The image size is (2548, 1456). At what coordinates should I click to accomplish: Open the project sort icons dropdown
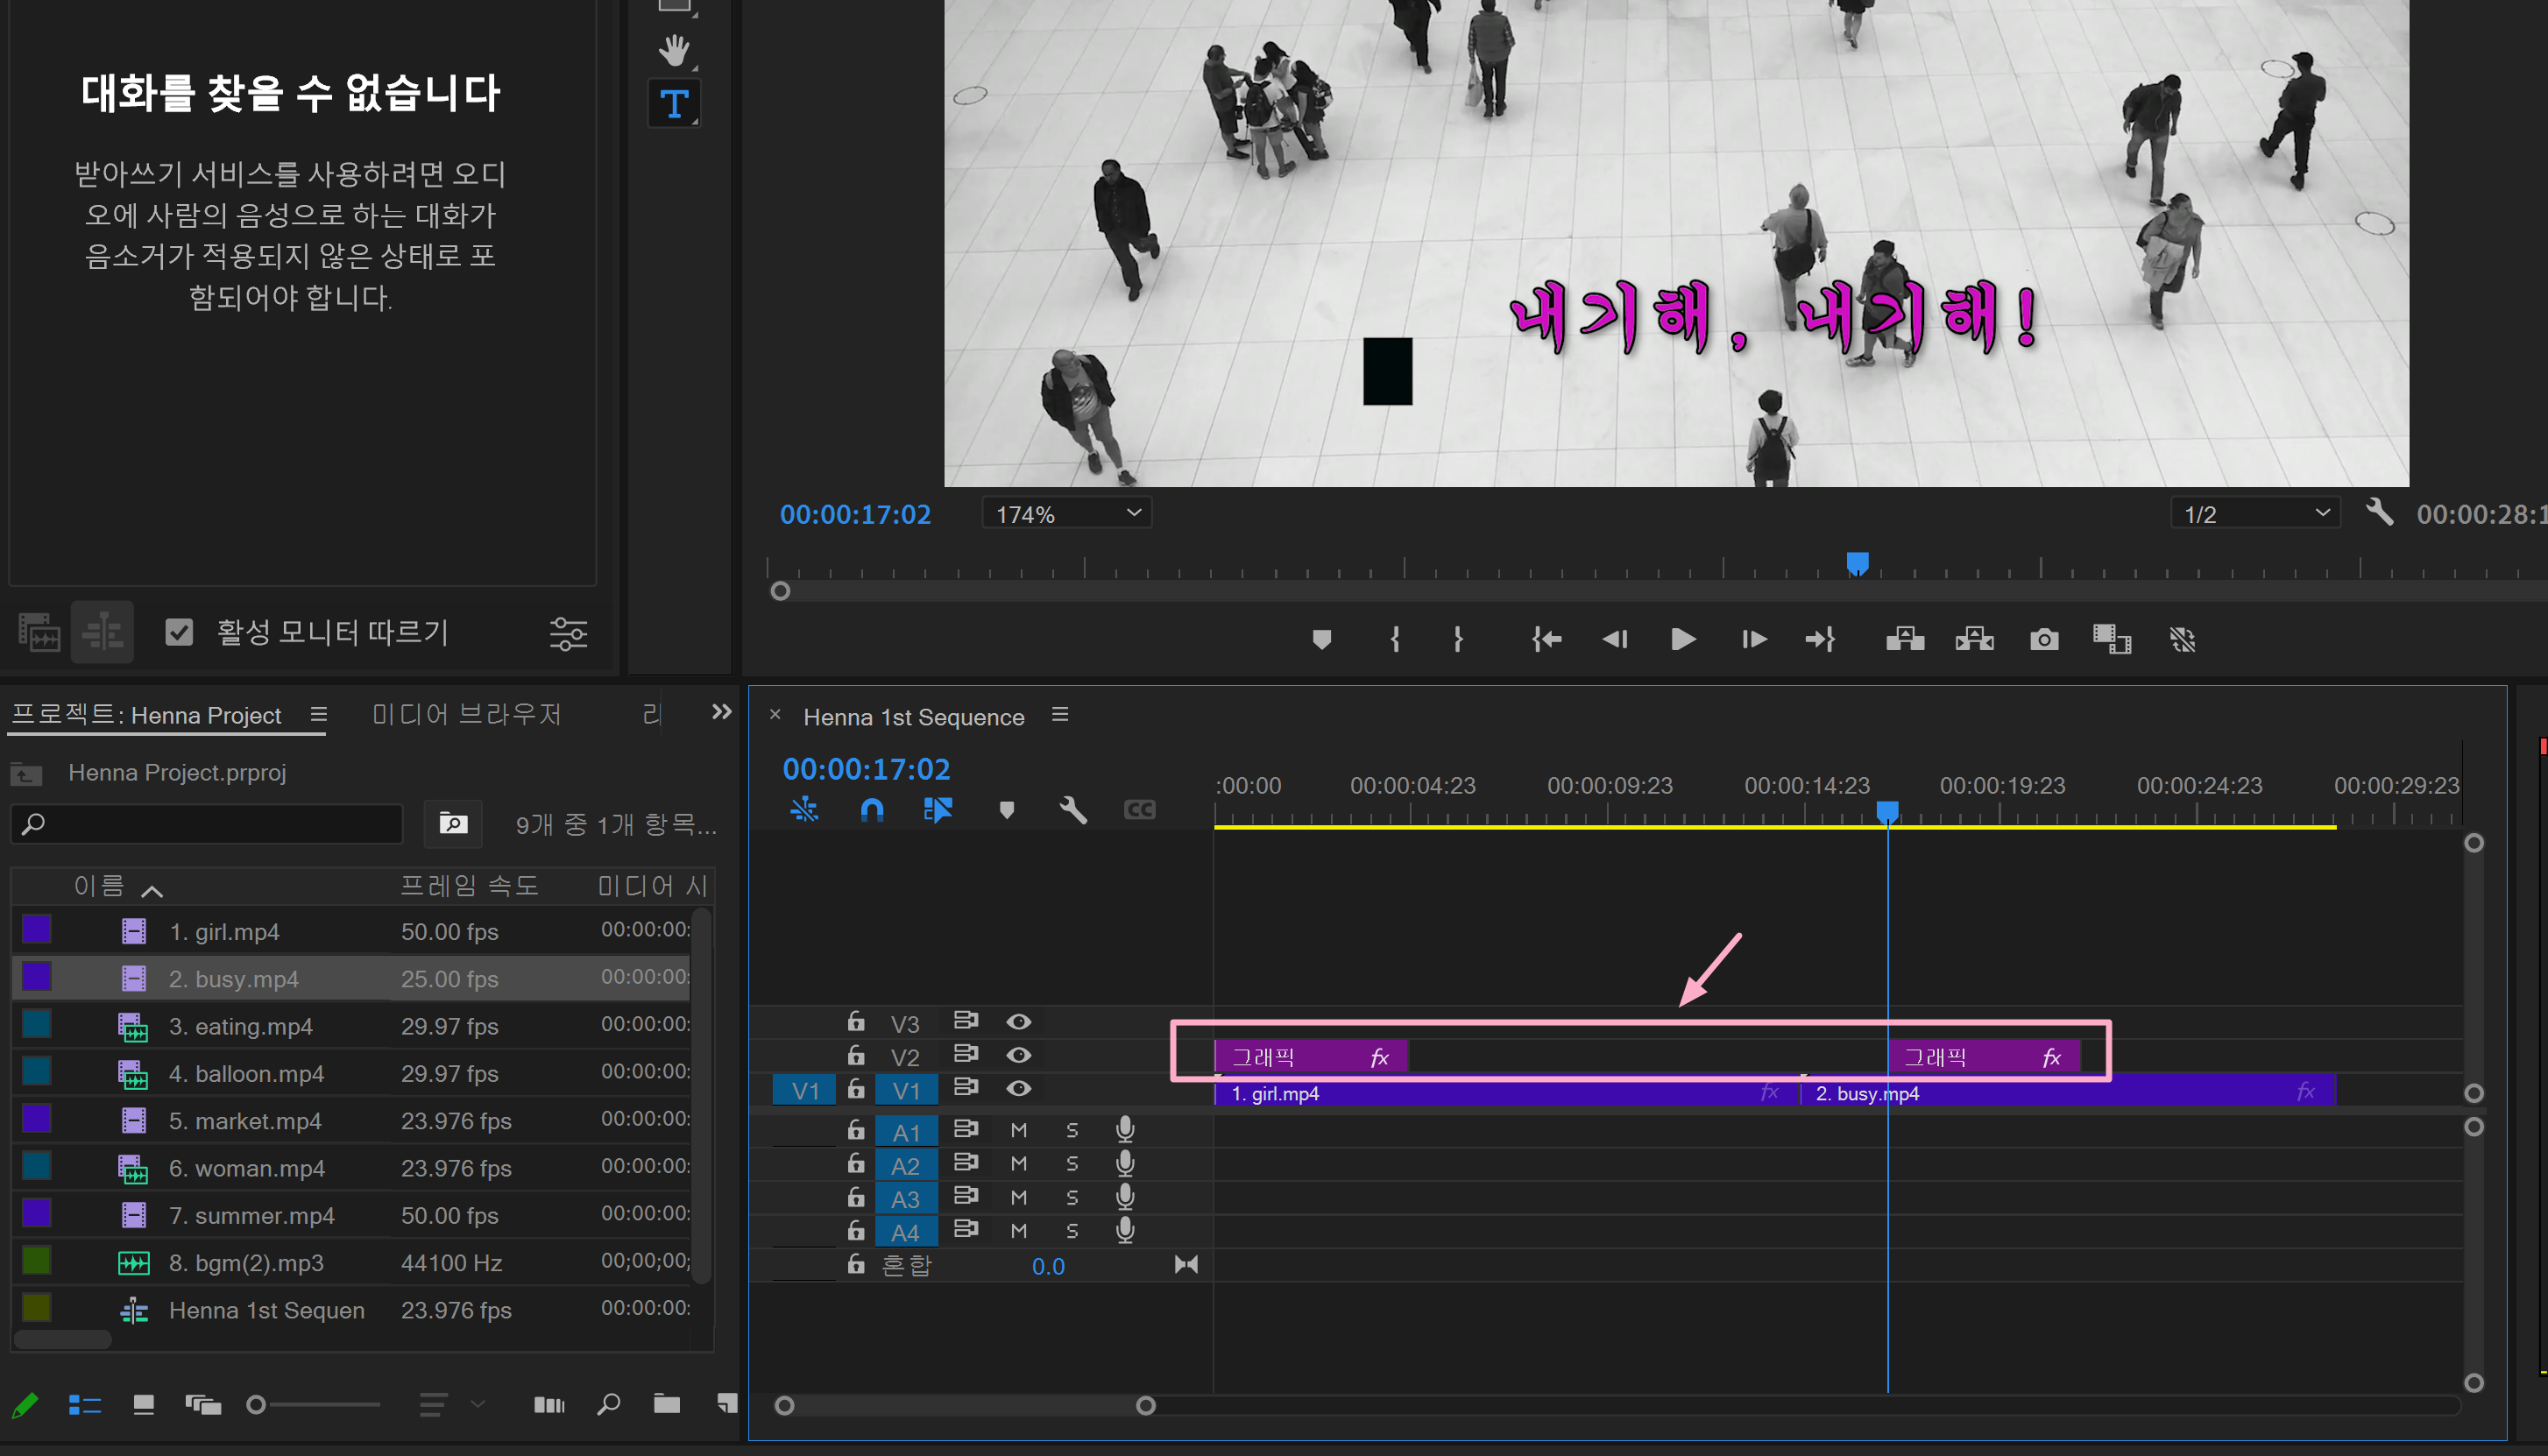451,1405
